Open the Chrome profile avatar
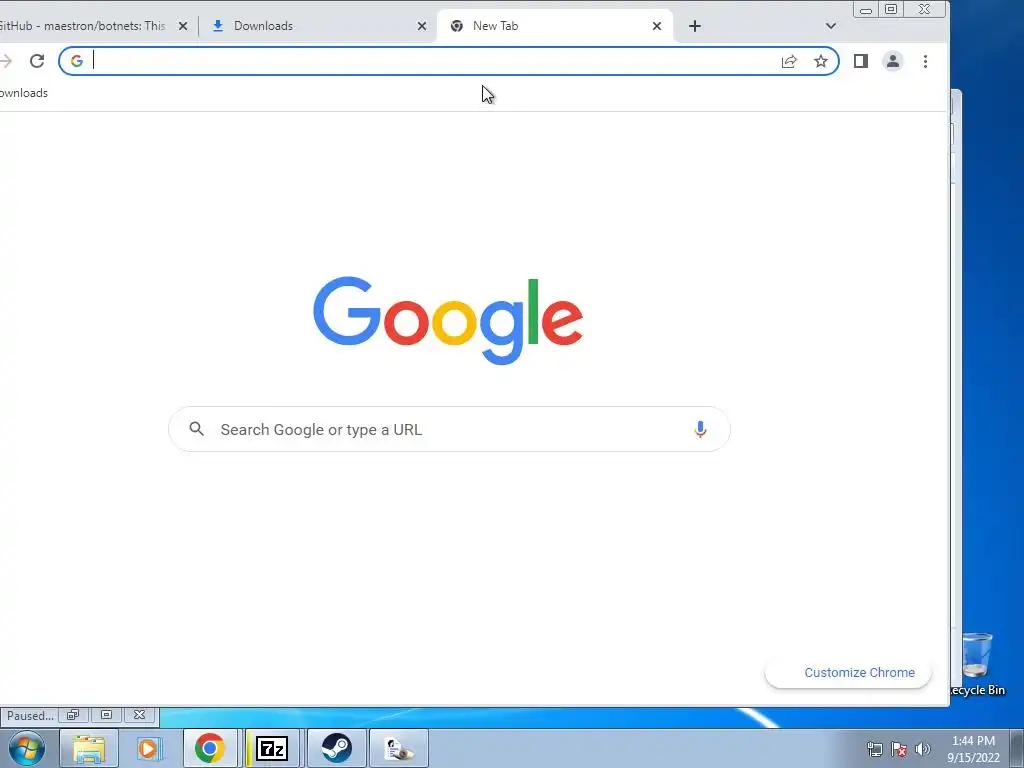The image size is (1024, 768). (893, 61)
